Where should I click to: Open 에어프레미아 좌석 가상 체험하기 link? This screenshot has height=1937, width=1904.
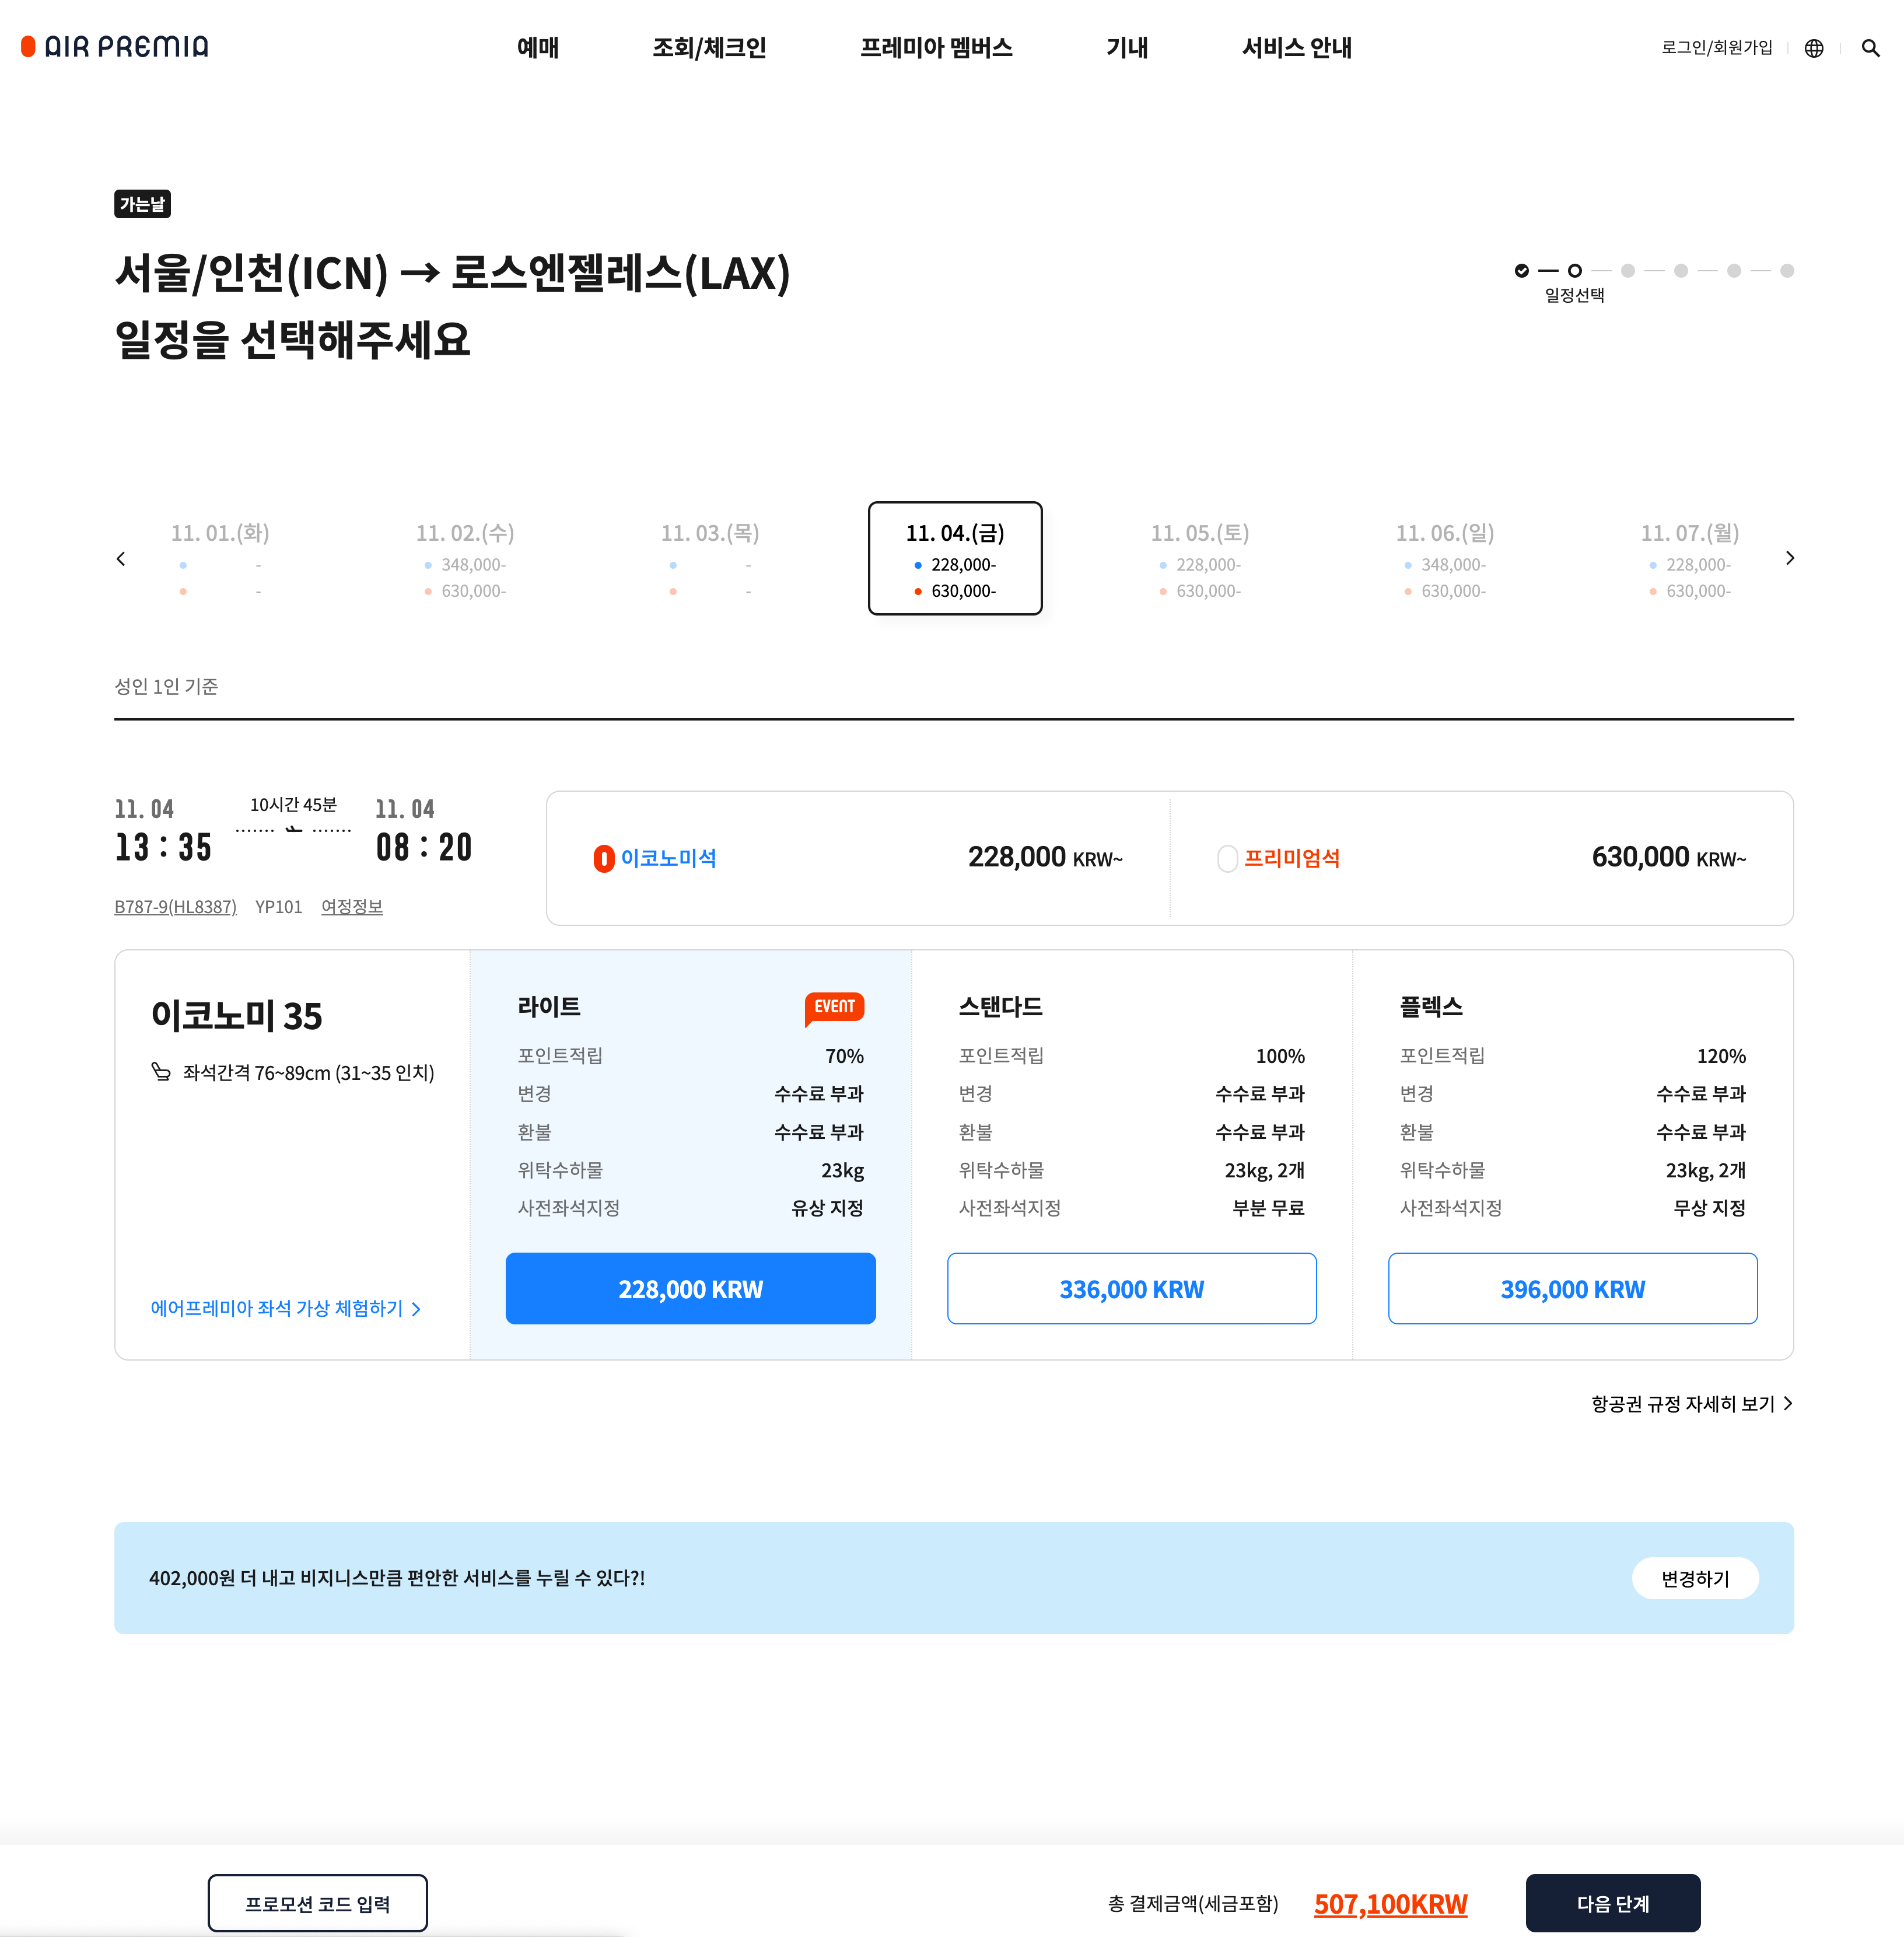285,1309
